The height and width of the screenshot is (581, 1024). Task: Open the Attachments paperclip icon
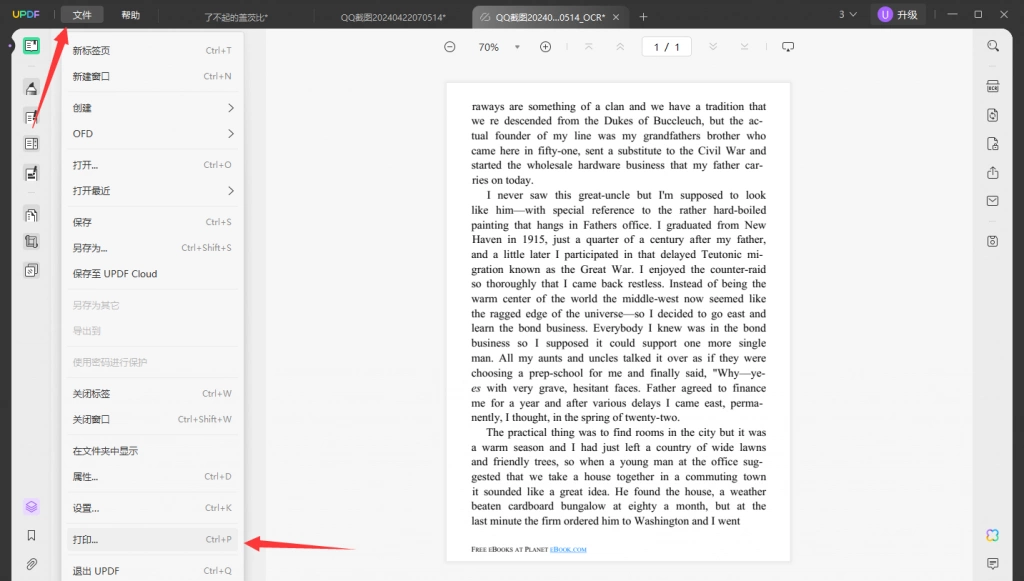(31, 564)
